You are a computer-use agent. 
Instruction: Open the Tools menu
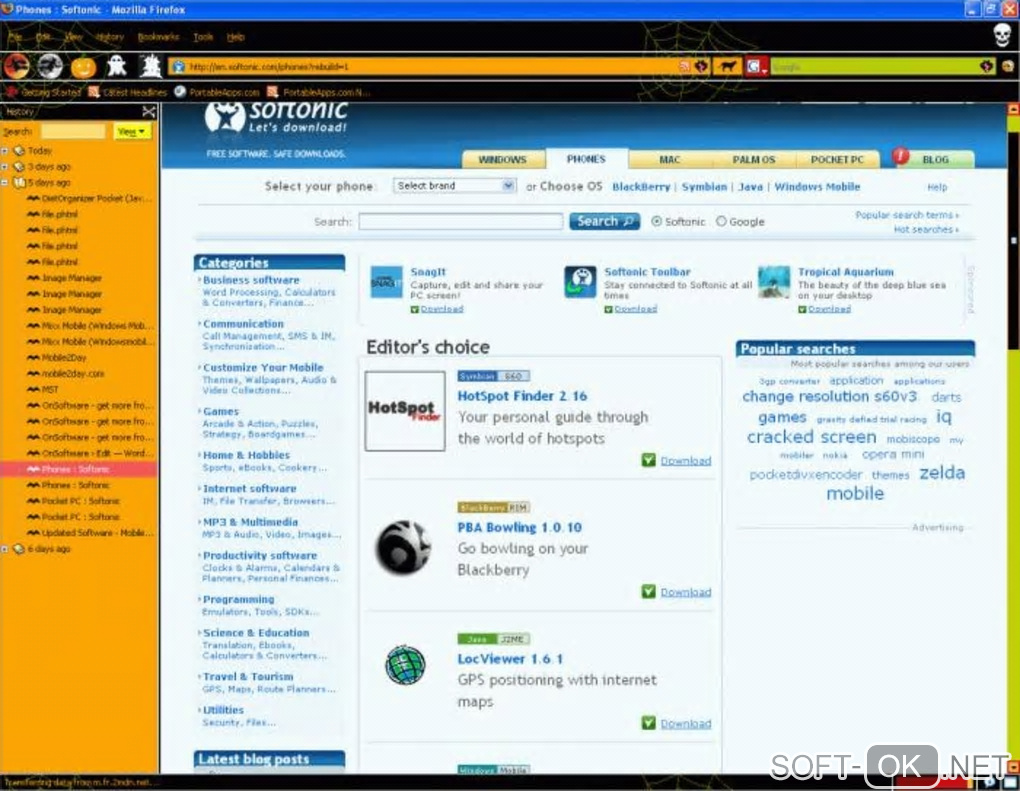(203, 37)
